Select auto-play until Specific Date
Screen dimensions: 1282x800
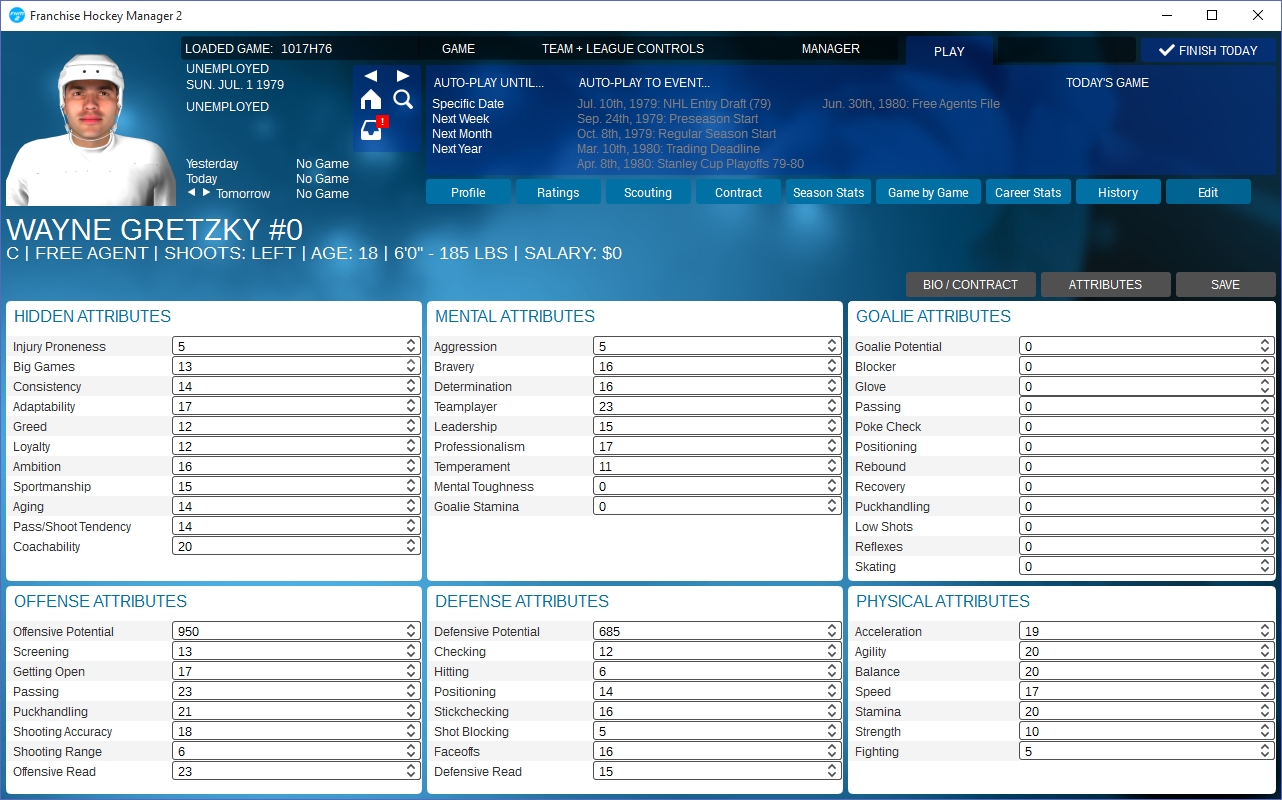tap(468, 104)
